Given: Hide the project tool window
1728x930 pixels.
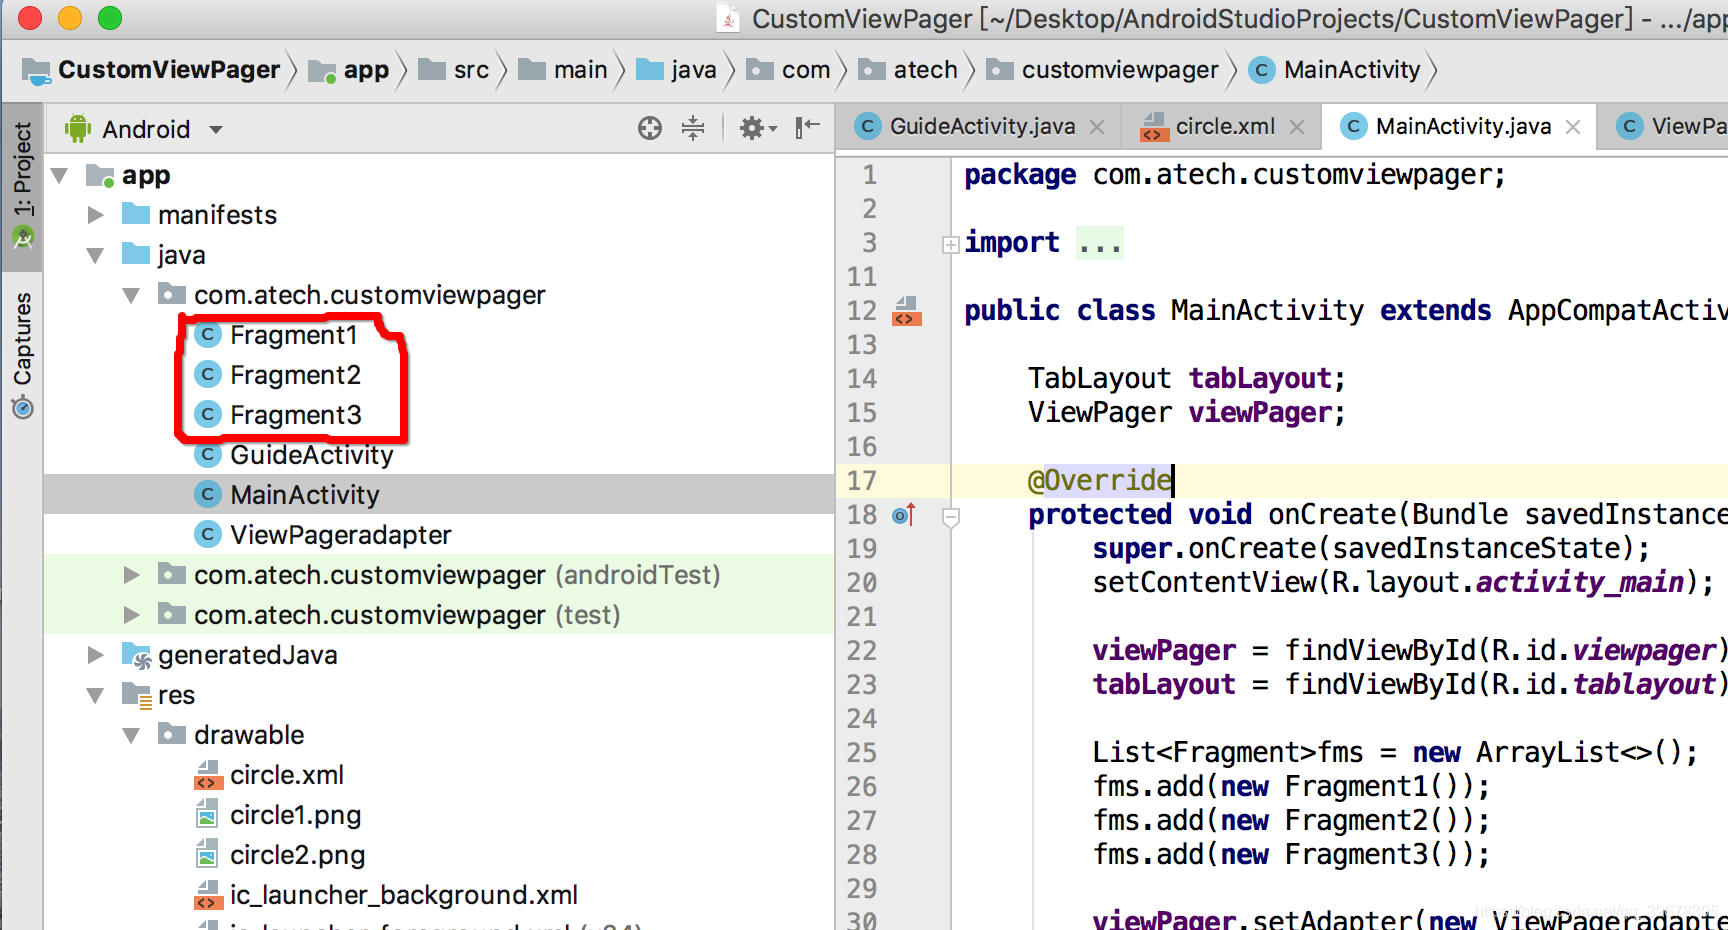Looking at the screenshot, I should pos(807,127).
